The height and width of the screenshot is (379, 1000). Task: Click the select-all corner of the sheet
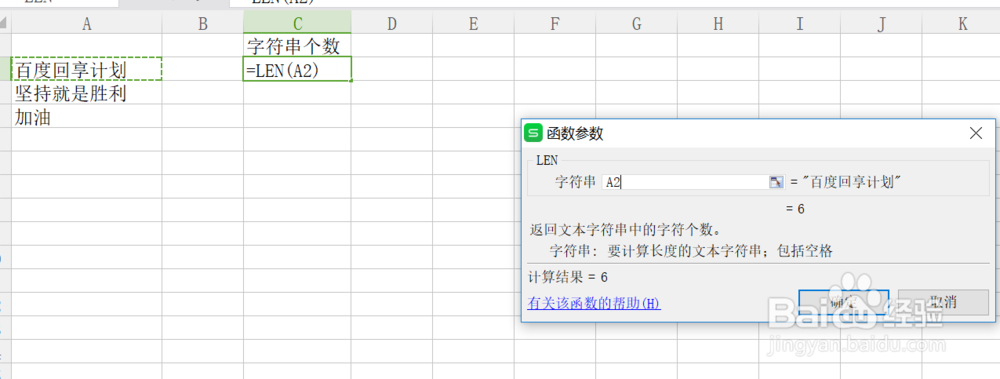tap(5, 24)
